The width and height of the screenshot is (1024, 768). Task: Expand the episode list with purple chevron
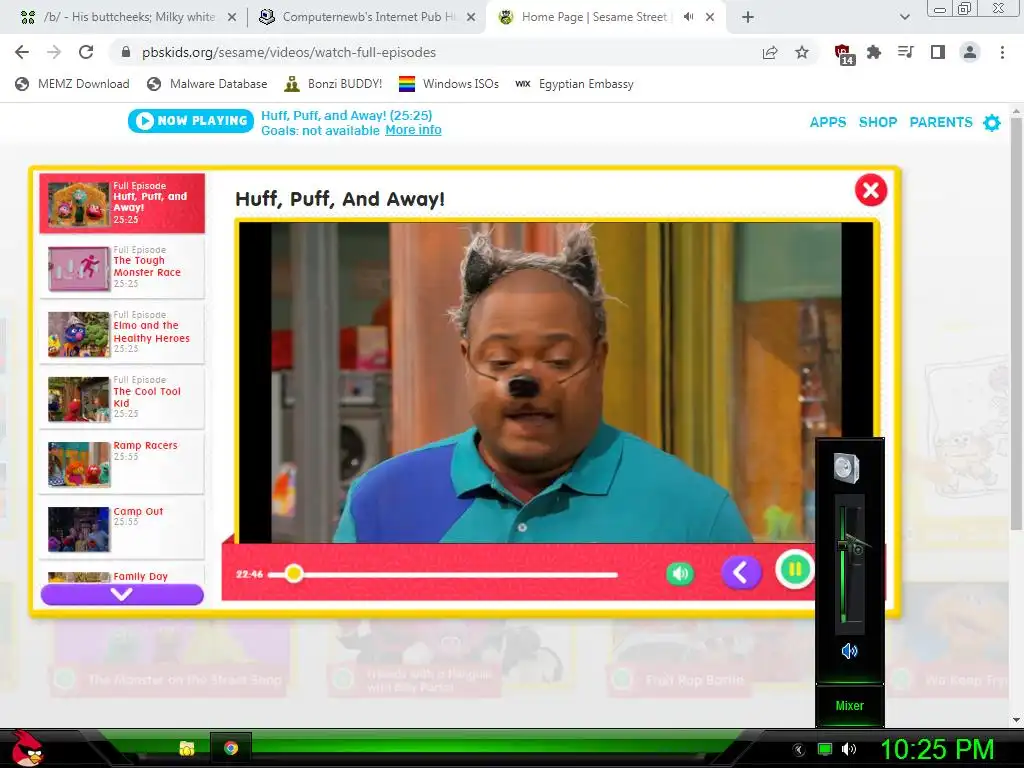[122, 594]
